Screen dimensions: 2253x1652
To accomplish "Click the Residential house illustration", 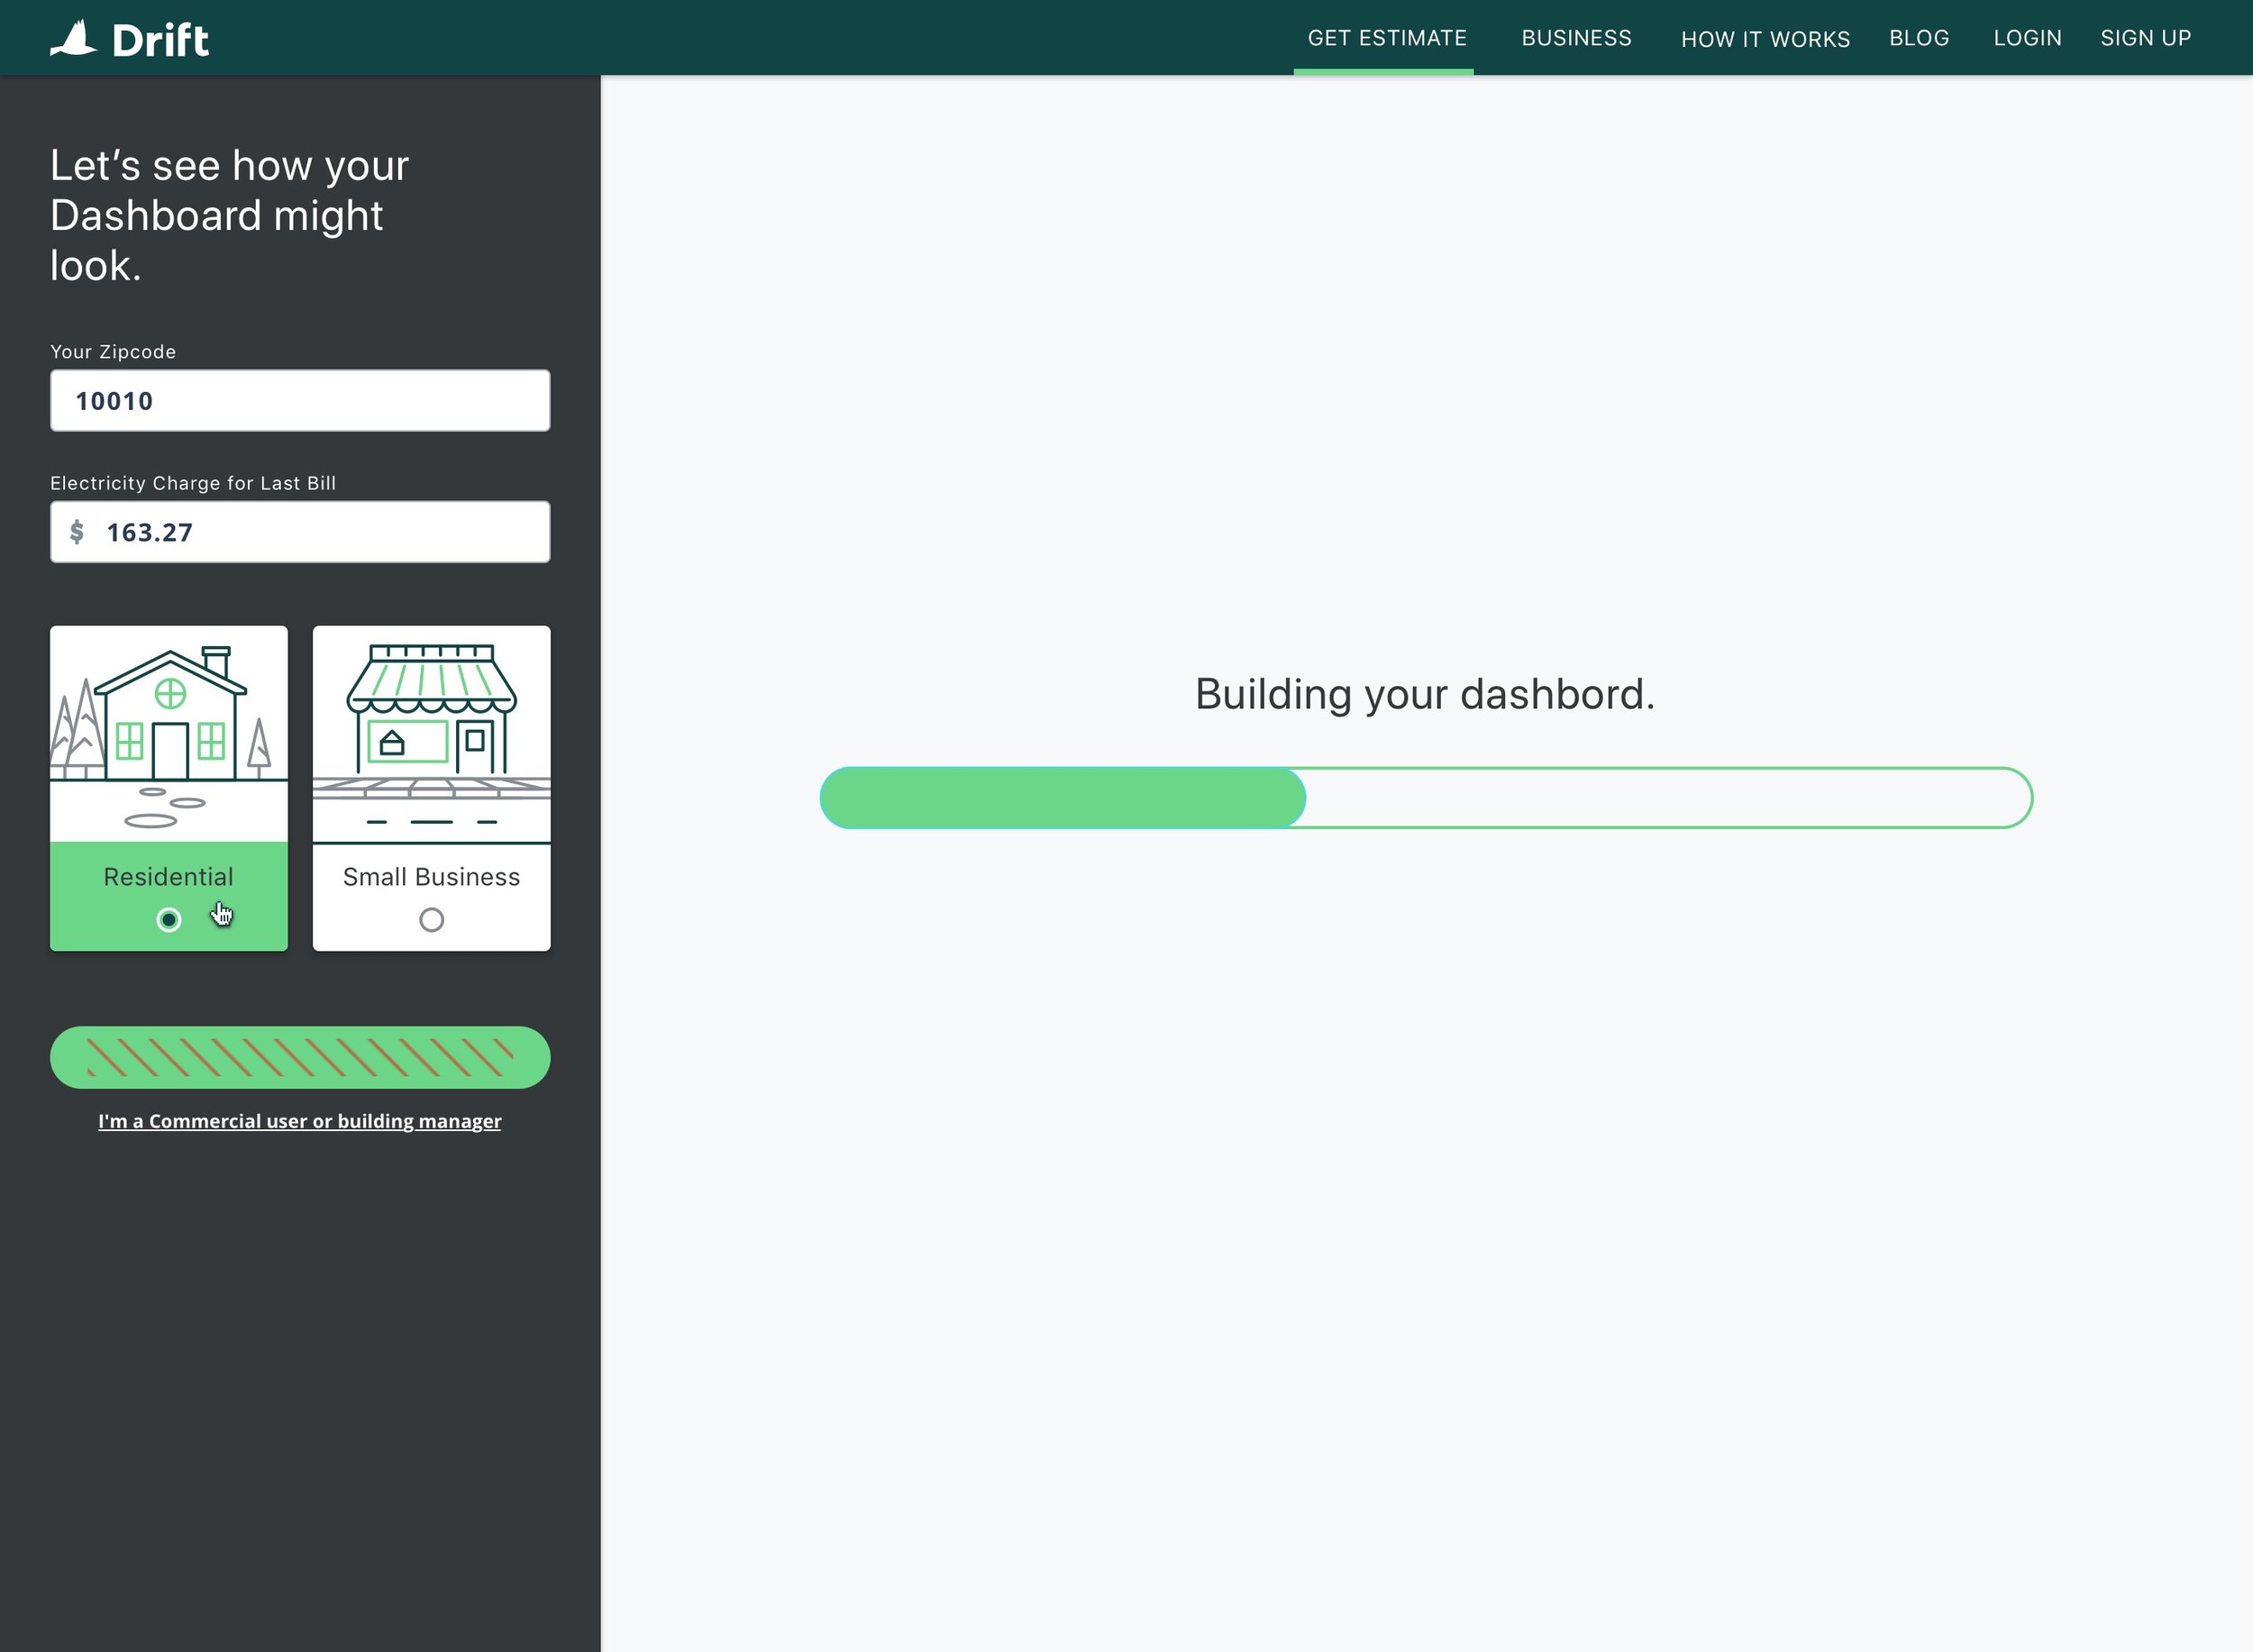I will [x=169, y=735].
